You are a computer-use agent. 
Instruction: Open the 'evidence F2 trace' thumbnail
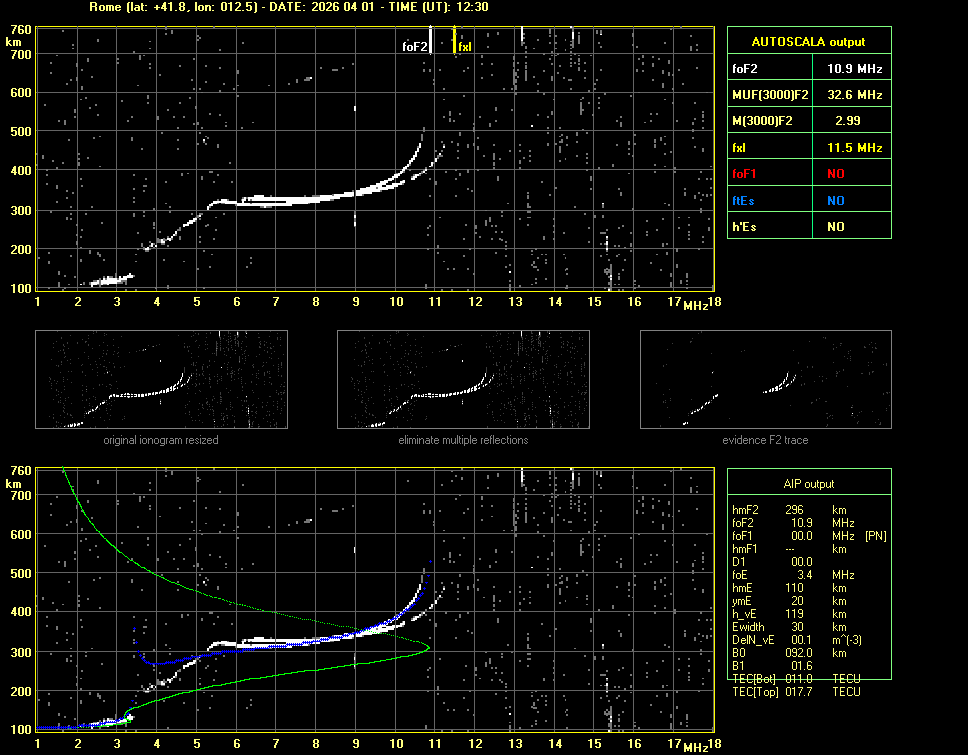coord(766,380)
